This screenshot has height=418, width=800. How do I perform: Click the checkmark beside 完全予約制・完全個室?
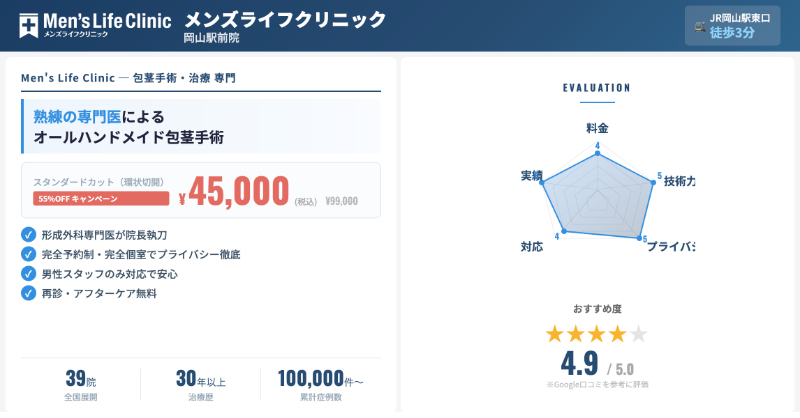tap(28, 254)
